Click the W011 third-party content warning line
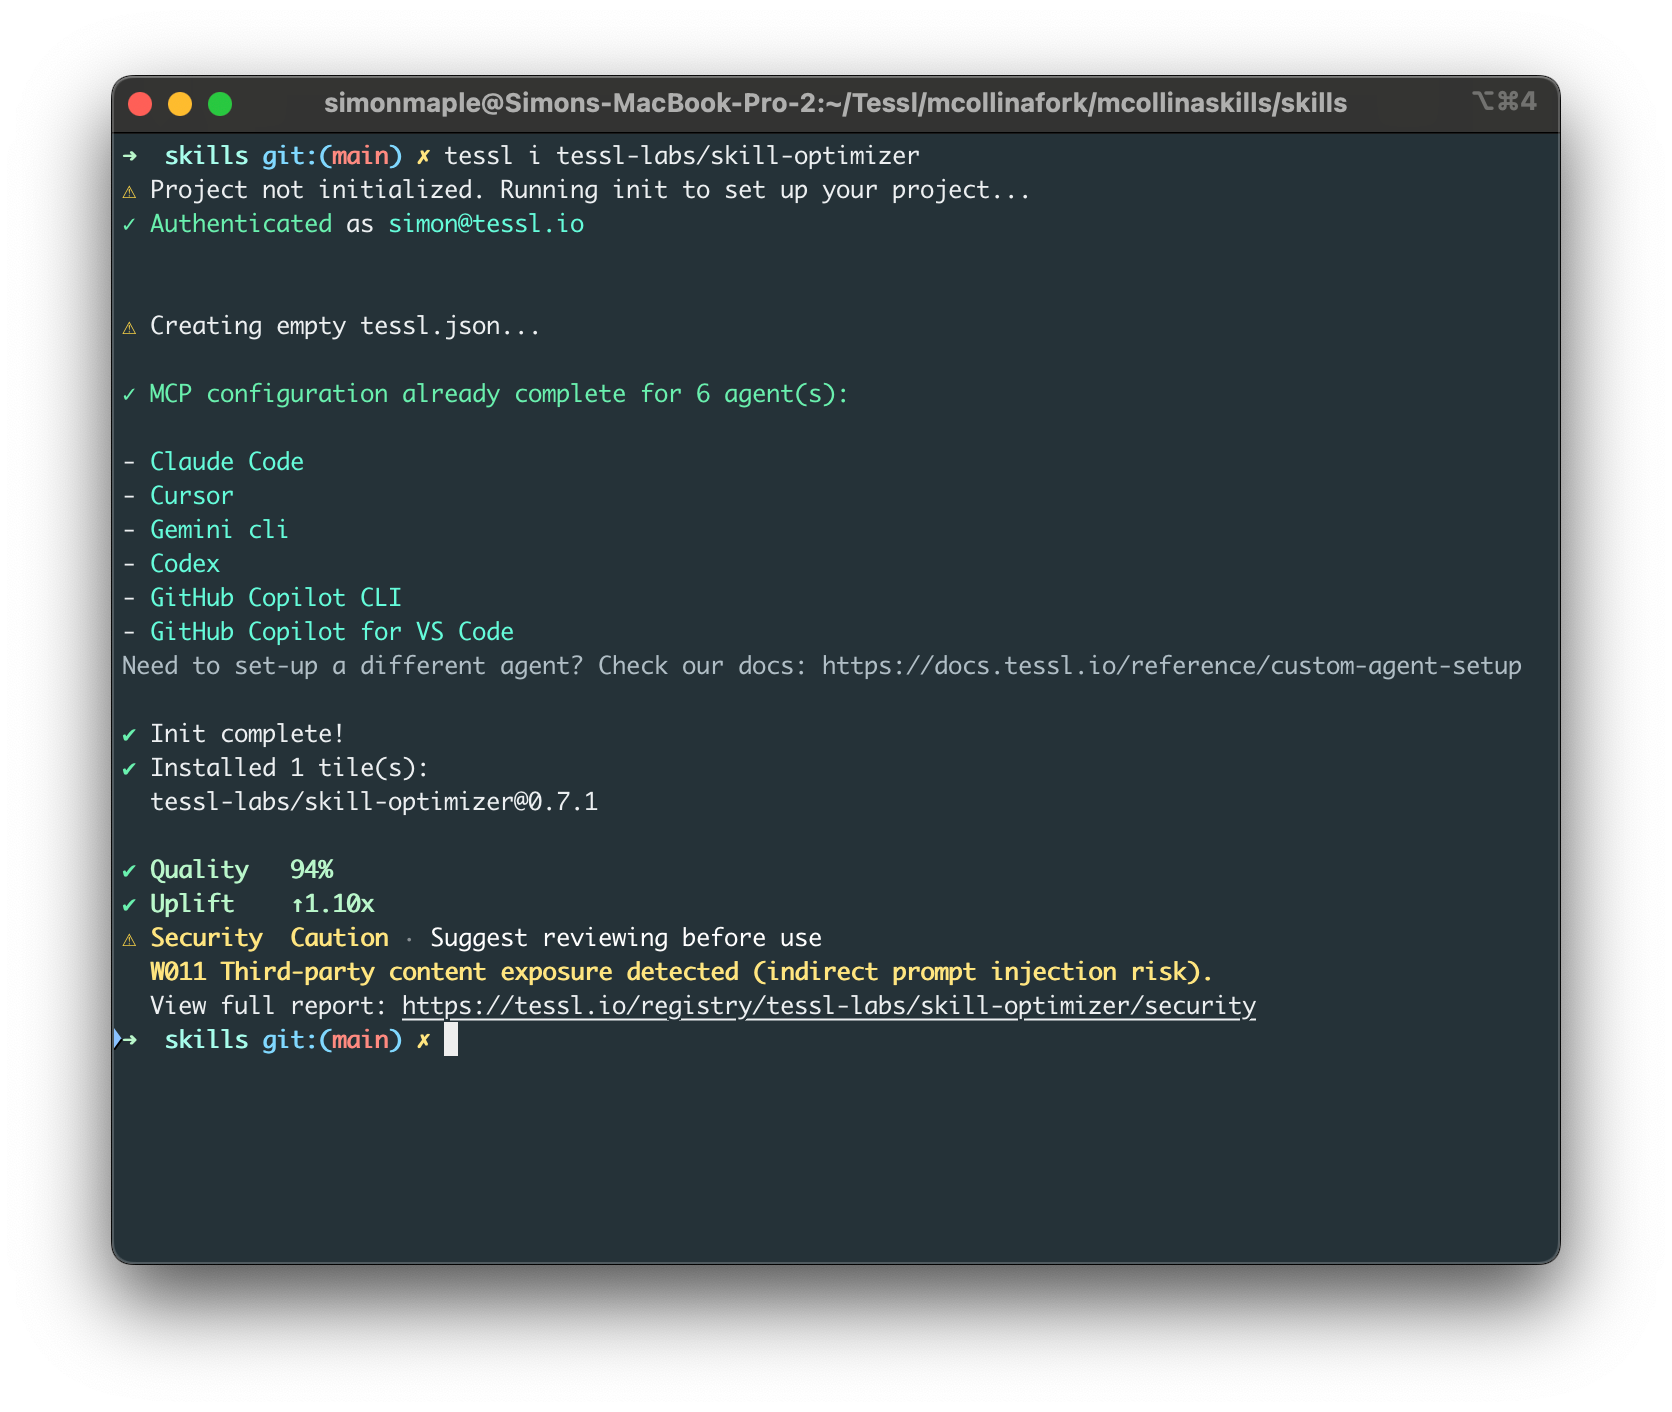This screenshot has height=1412, width=1672. tap(681, 972)
